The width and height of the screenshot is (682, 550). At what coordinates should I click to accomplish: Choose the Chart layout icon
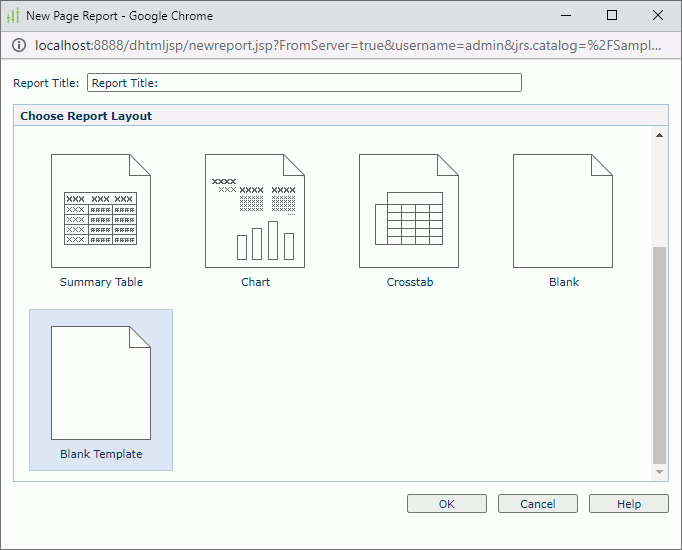click(255, 211)
